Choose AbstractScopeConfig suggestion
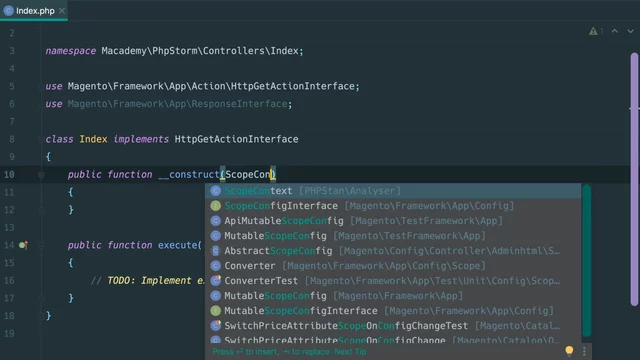Screen dimensions: 640x360 coord(393,251)
